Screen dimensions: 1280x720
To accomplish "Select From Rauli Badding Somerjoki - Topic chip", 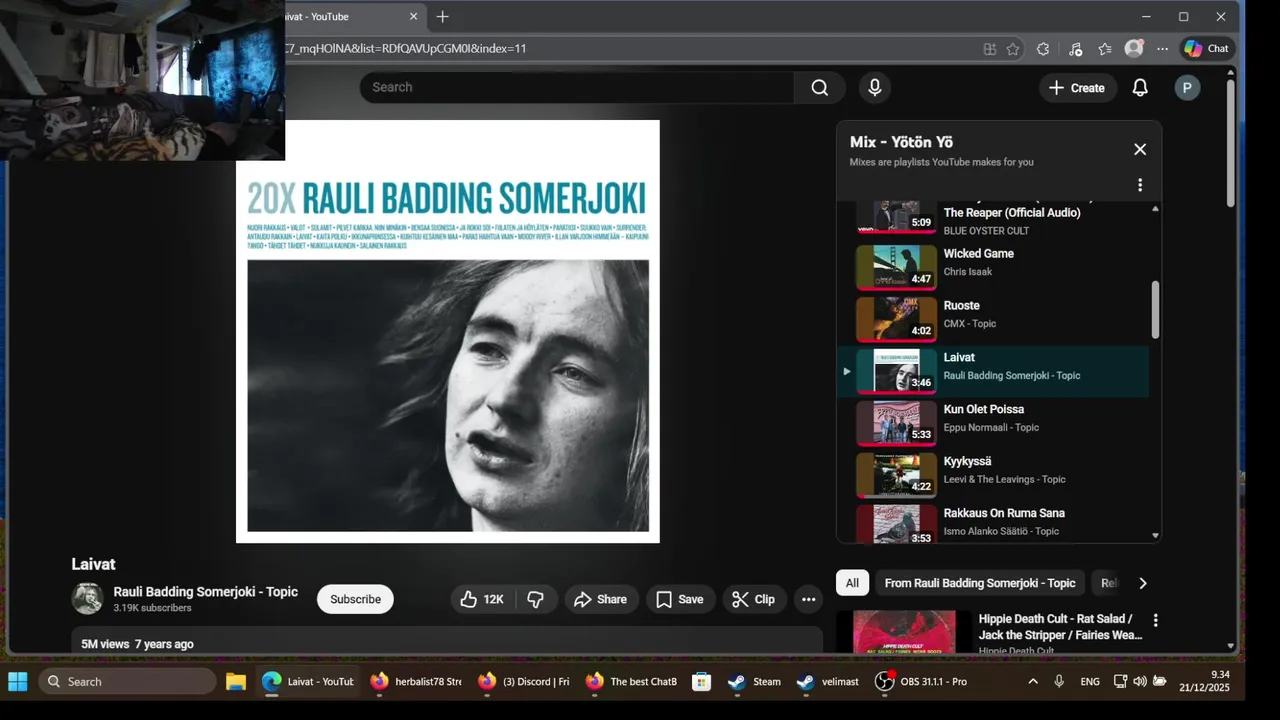I will coord(980,583).
